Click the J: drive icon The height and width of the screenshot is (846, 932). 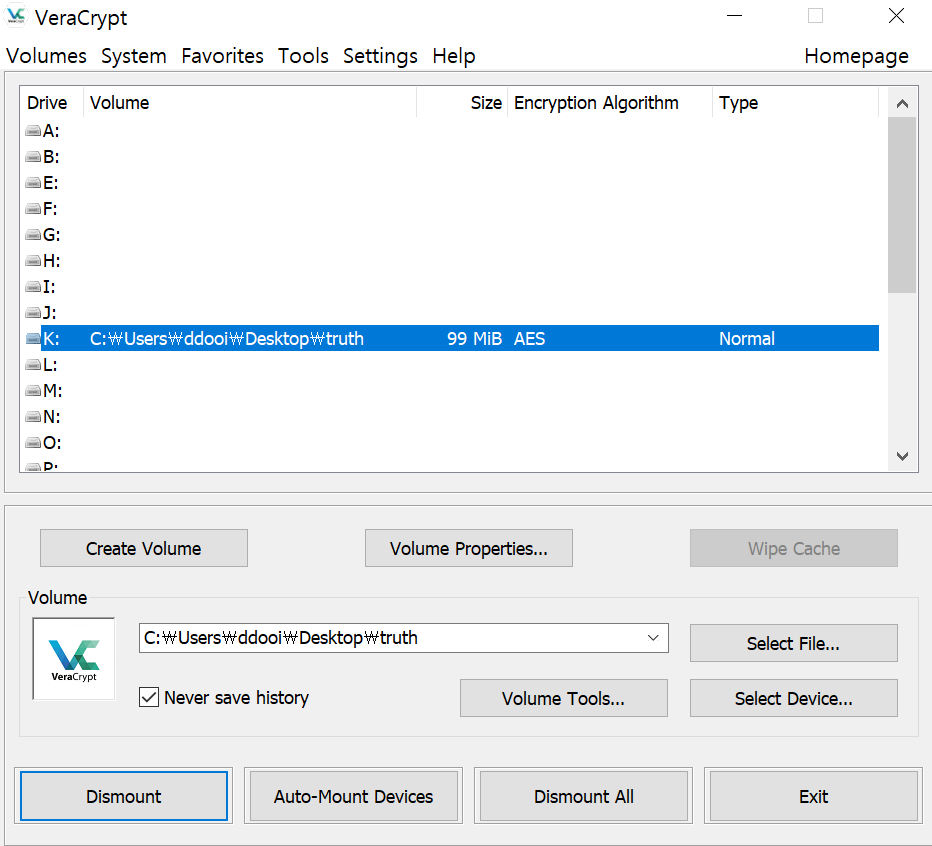tap(33, 313)
